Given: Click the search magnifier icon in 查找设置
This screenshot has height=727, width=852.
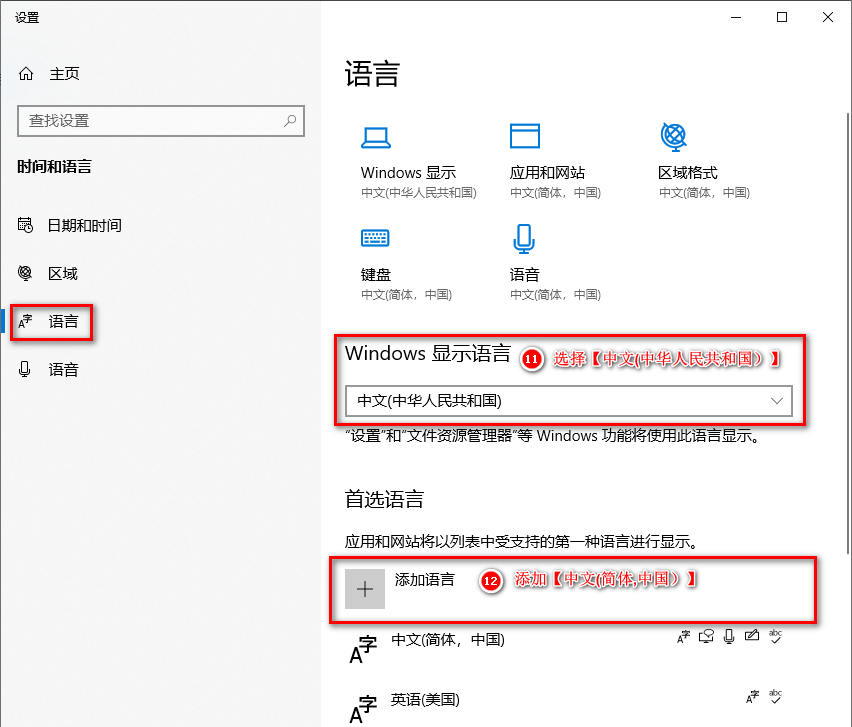Looking at the screenshot, I should (x=290, y=121).
